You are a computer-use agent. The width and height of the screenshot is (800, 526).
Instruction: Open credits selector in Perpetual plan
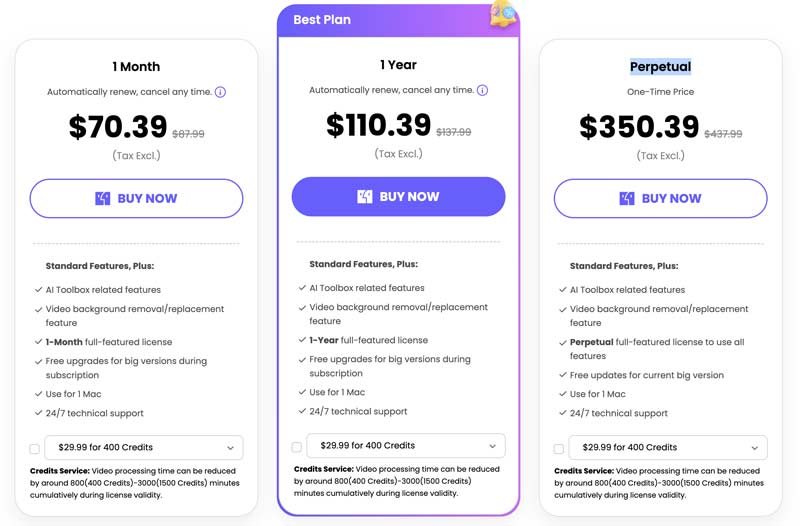click(x=668, y=447)
